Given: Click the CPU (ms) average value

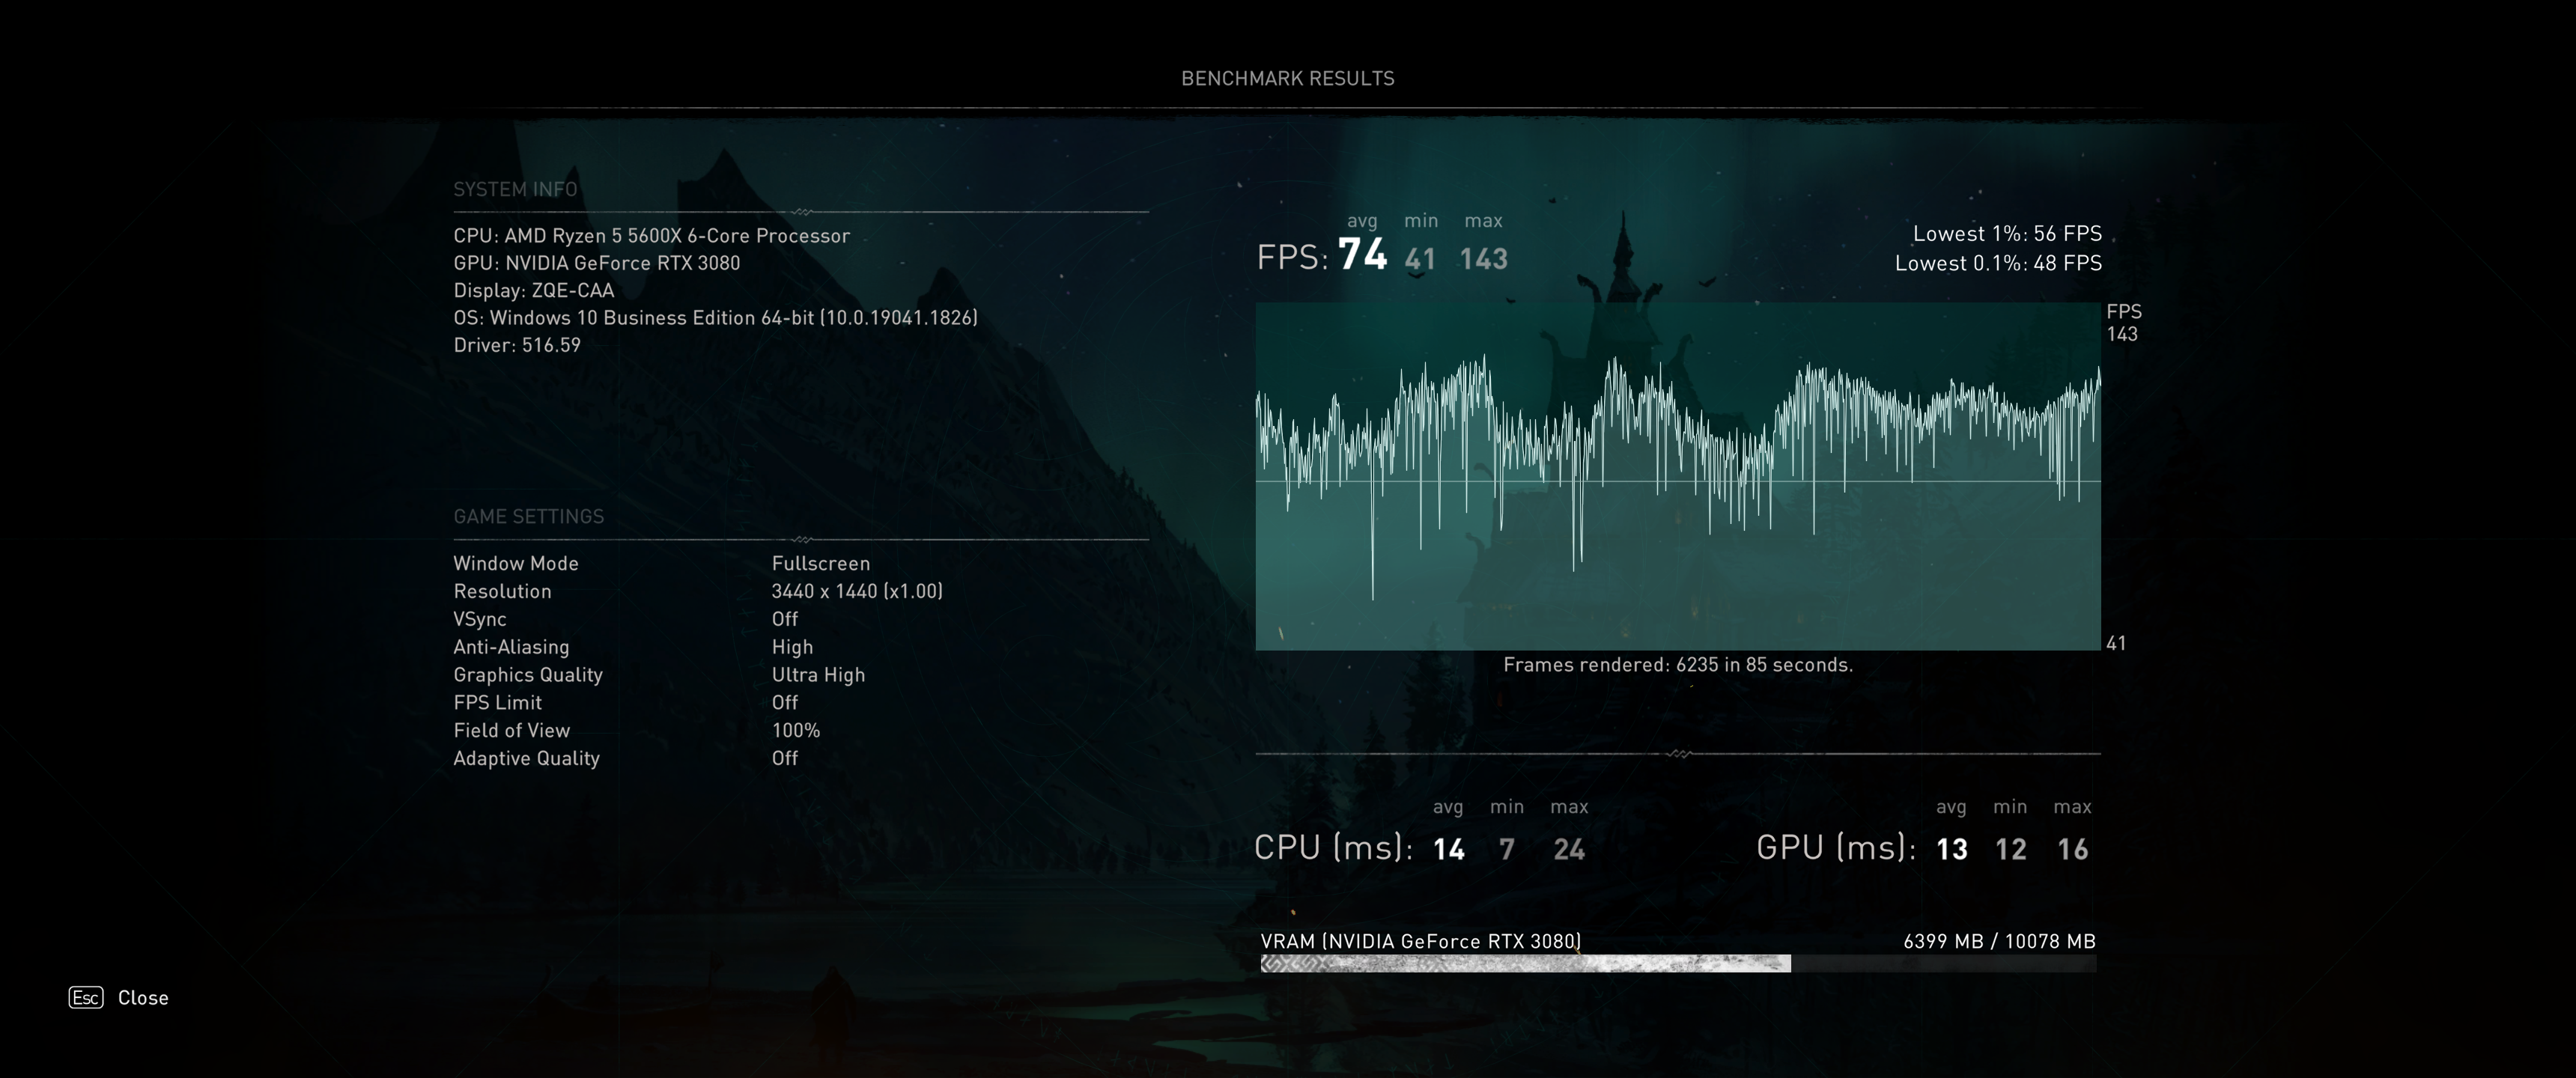Looking at the screenshot, I should (1448, 849).
